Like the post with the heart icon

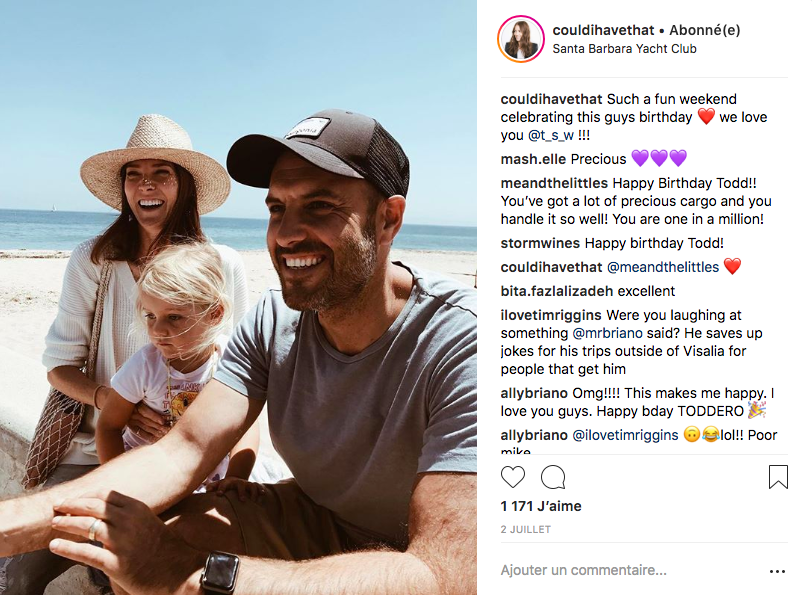[513, 477]
